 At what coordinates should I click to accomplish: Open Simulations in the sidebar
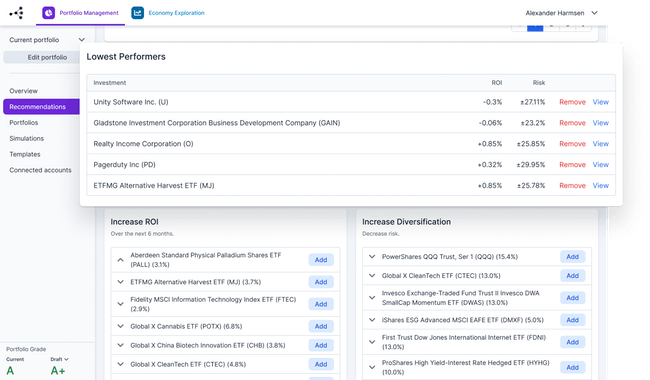[27, 138]
